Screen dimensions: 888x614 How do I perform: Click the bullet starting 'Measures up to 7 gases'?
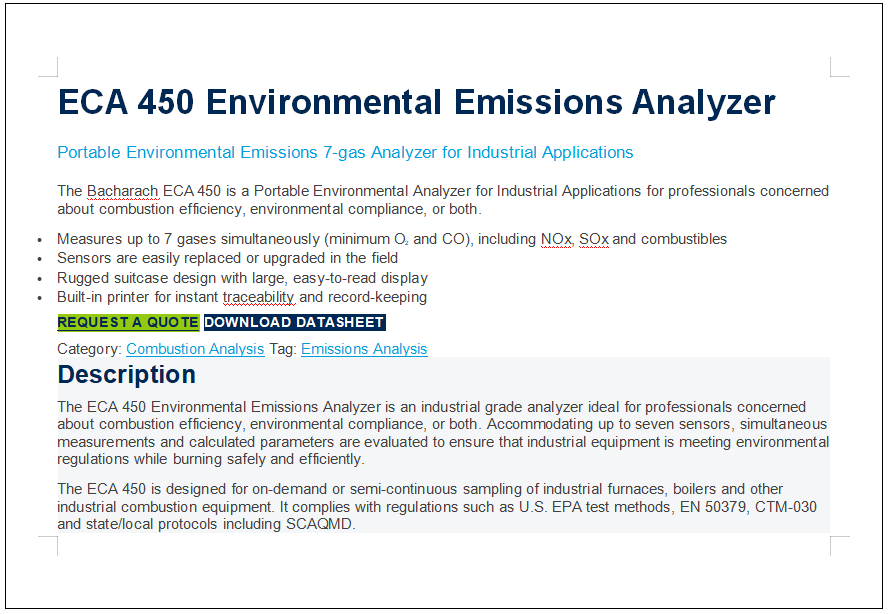pyautogui.click(x=392, y=240)
